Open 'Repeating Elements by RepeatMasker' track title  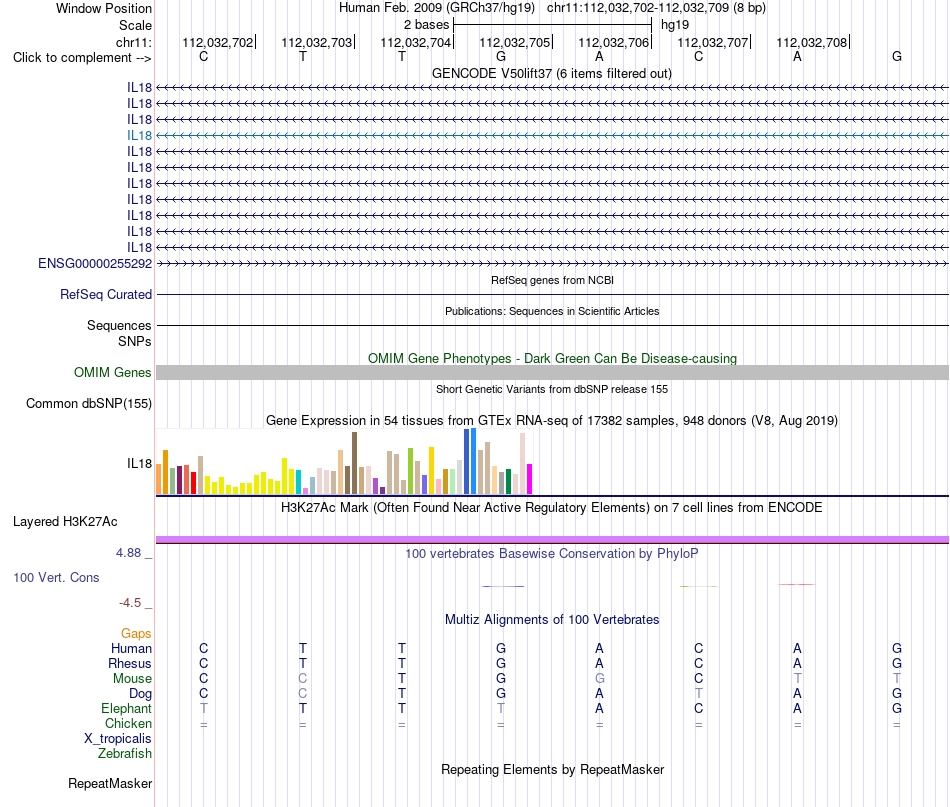tap(552, 769)
